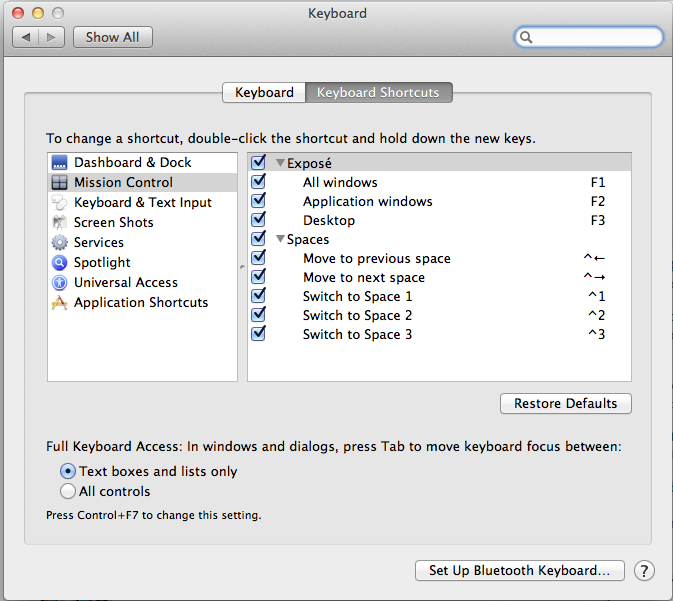Collapse the Spaces disclosure triangle
The height and width of the screenshot is (601, 673).
(x=280, y=239)
